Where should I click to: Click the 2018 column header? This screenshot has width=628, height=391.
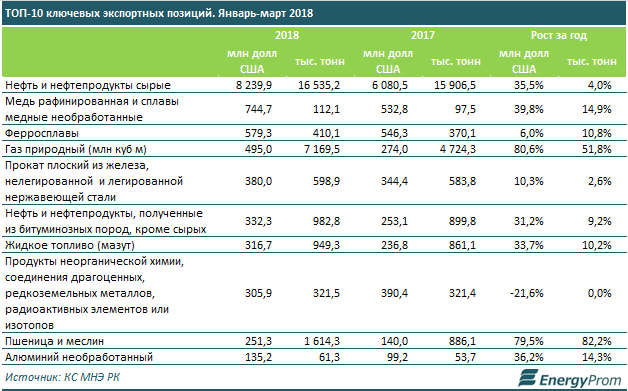point(287,35)
